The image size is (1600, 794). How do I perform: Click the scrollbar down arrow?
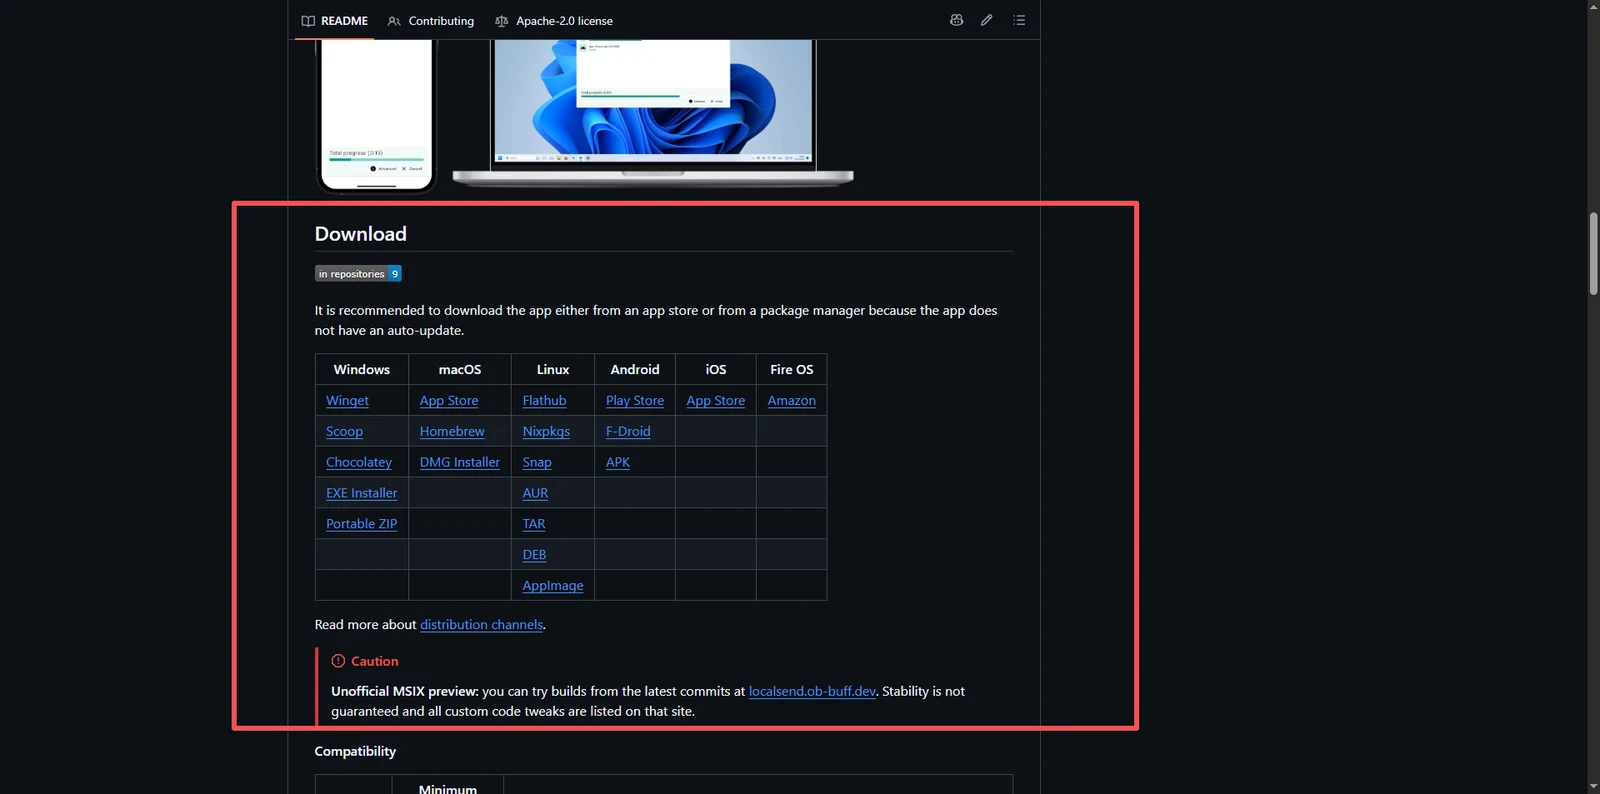[x=1594, y=787]
